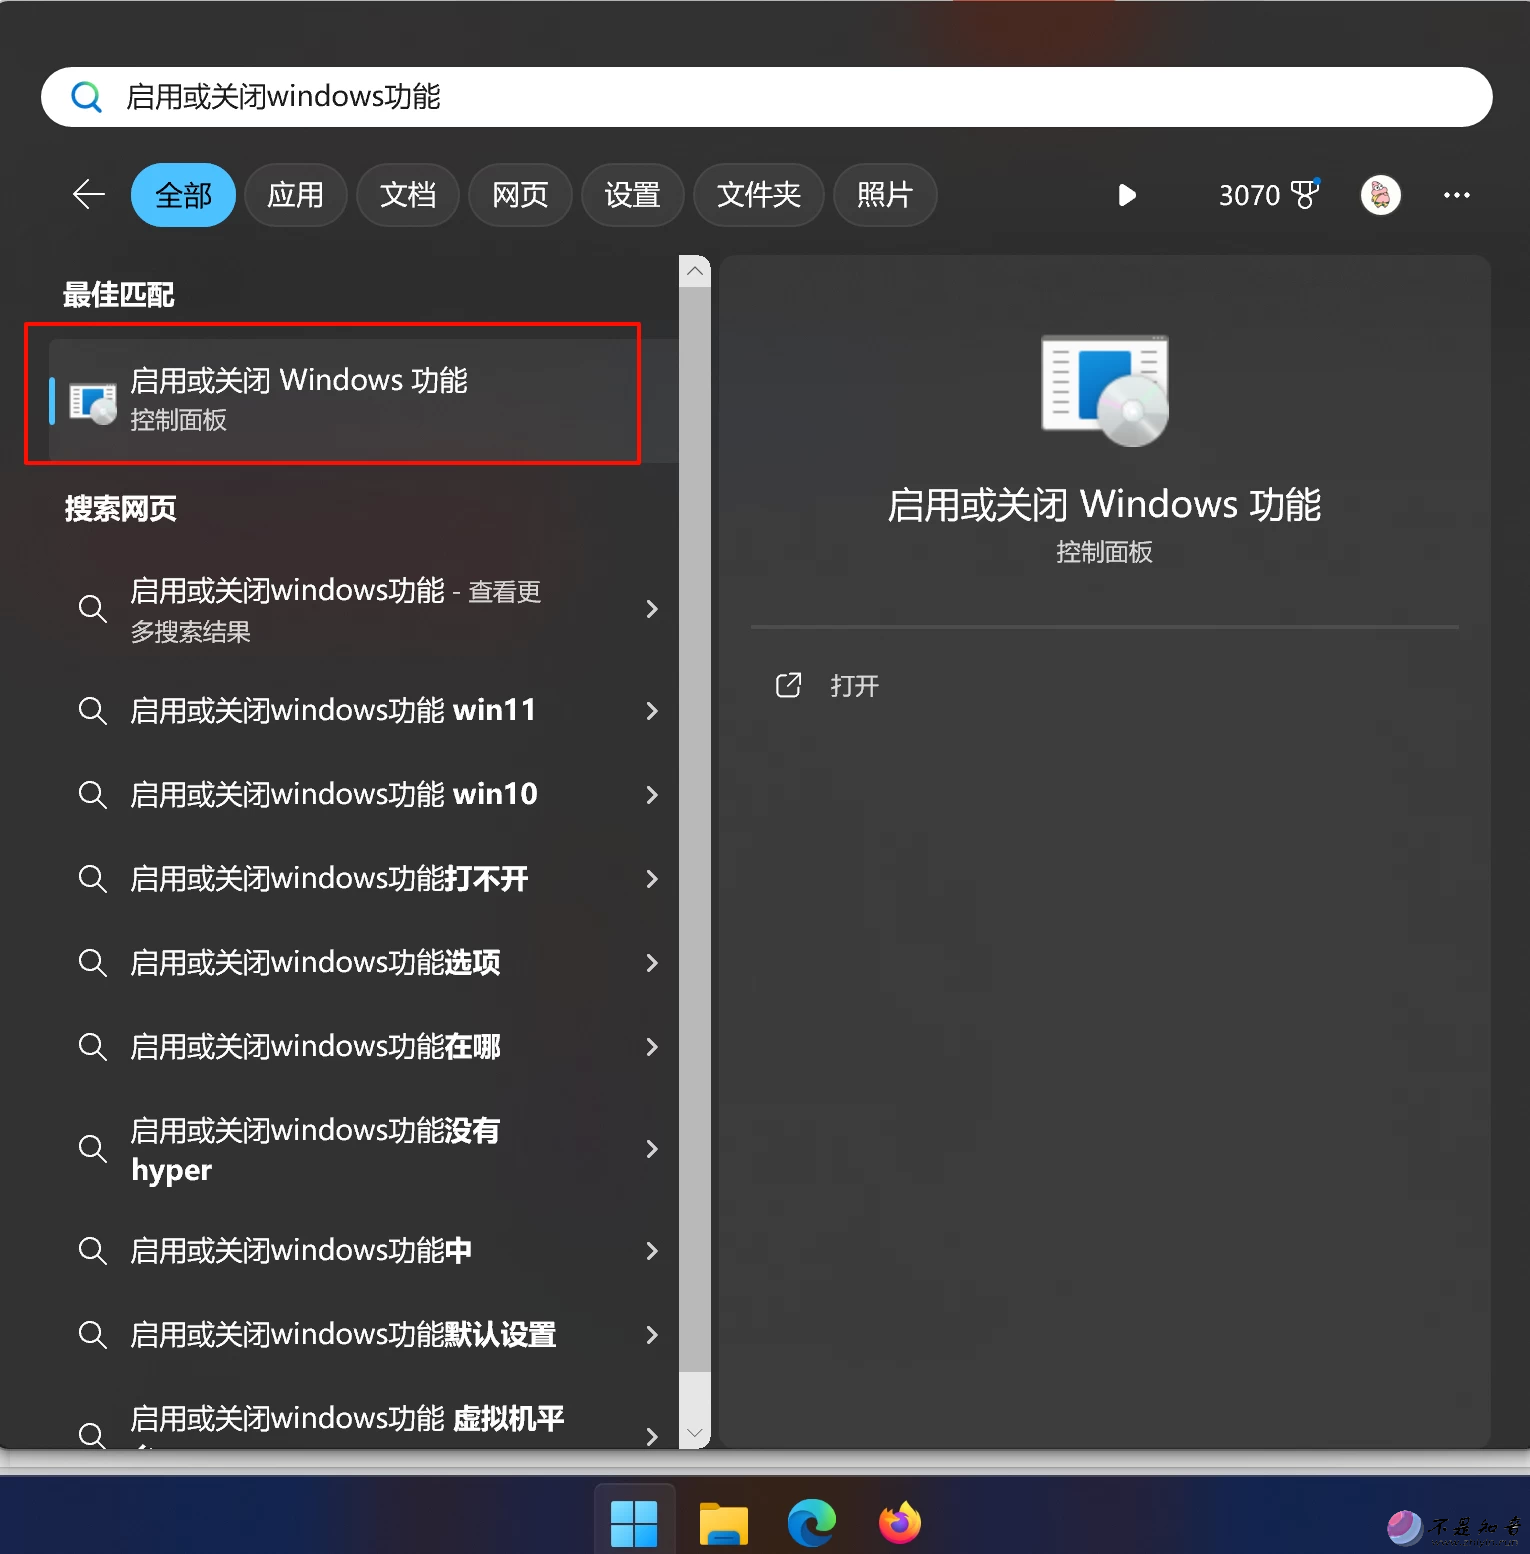
Task: Show more filters with the play arrow
Action: pyautogui.click(x=1127, y=195)
